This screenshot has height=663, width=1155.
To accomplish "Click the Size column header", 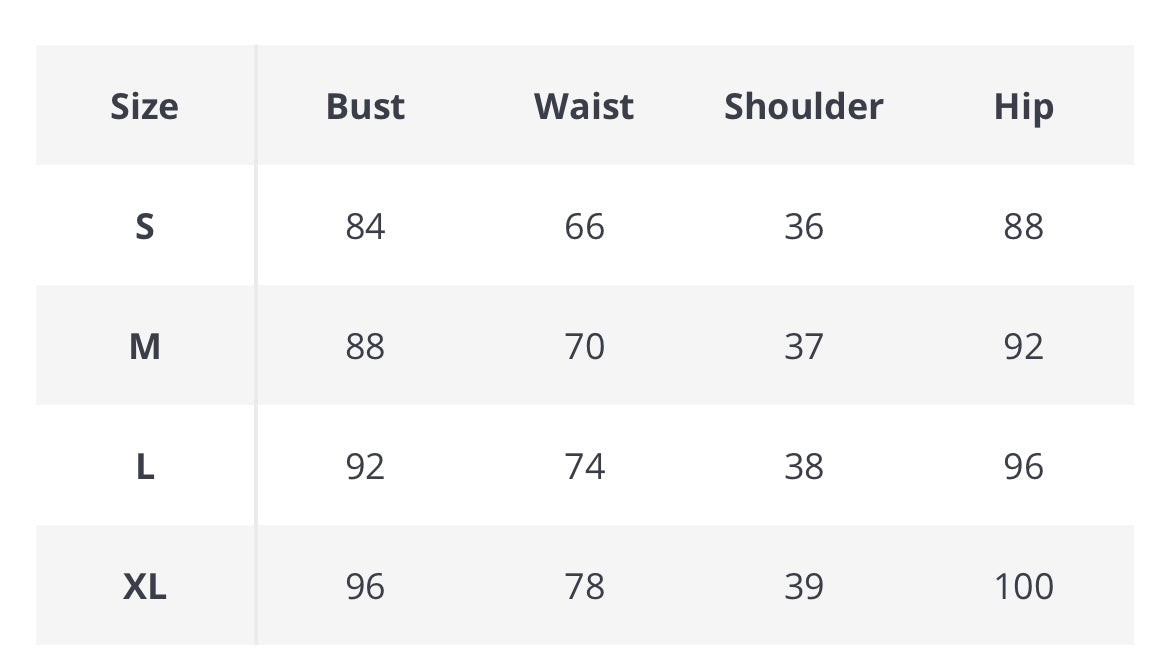I will 144,106.
